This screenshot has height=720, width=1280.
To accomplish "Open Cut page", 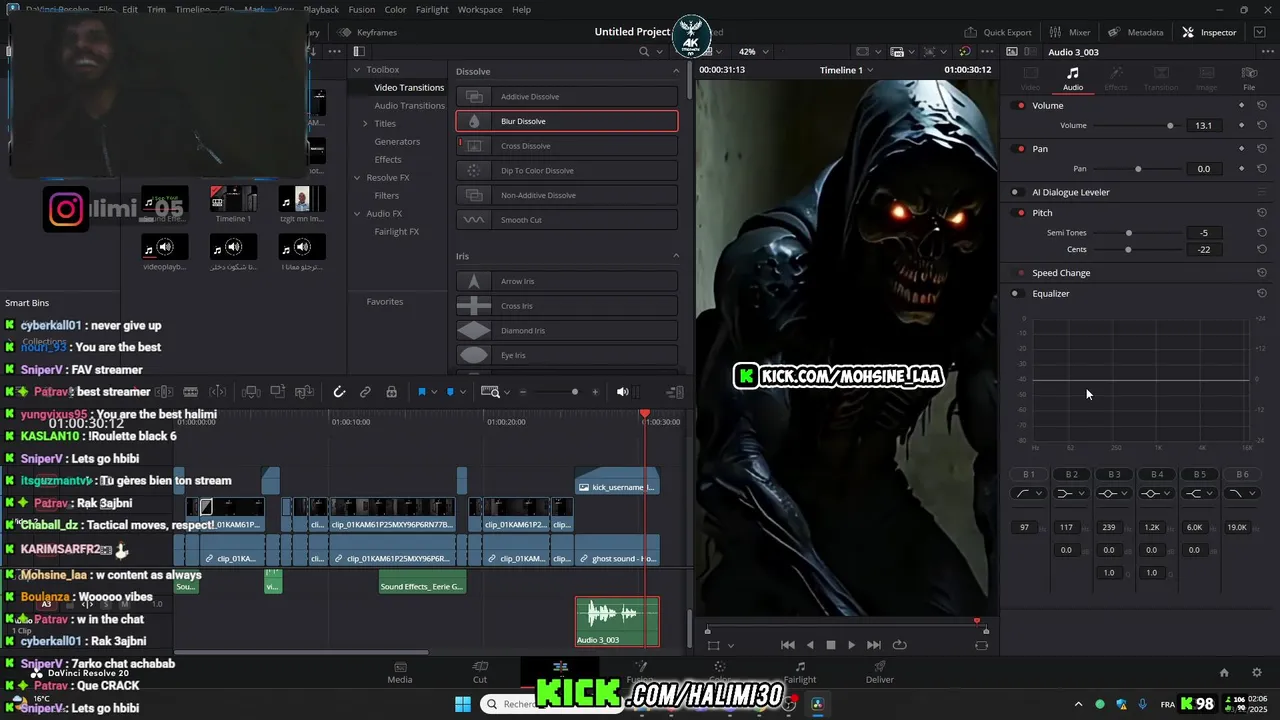I will coord(480,672).
